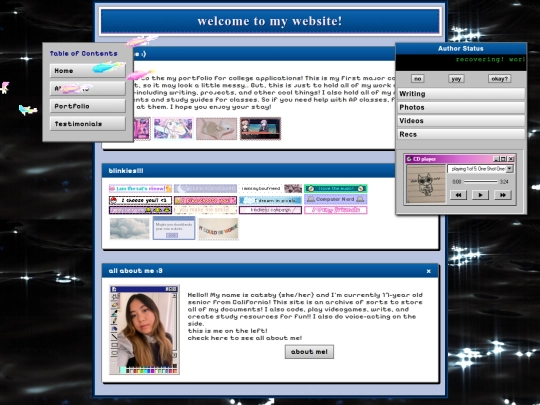The height and width of the screenshot is (405, 540).
Task: Click the pink 'friends' blinkie
Action: (x=335, y=210)
